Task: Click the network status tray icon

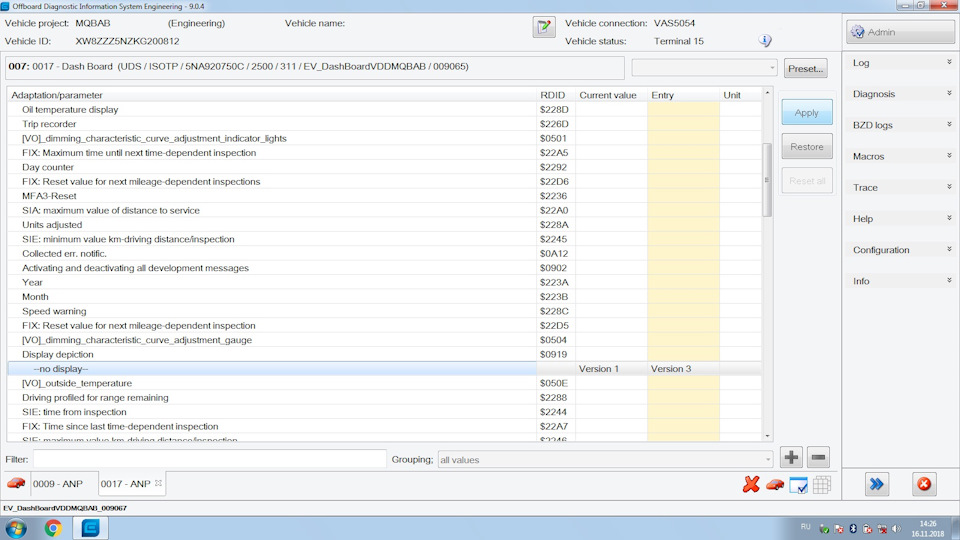Action: point(882,528)
